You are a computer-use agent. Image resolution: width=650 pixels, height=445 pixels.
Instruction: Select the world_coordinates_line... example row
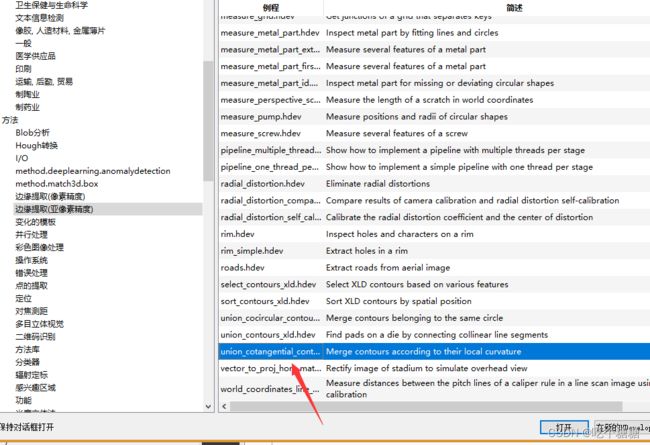coord(434,389)
